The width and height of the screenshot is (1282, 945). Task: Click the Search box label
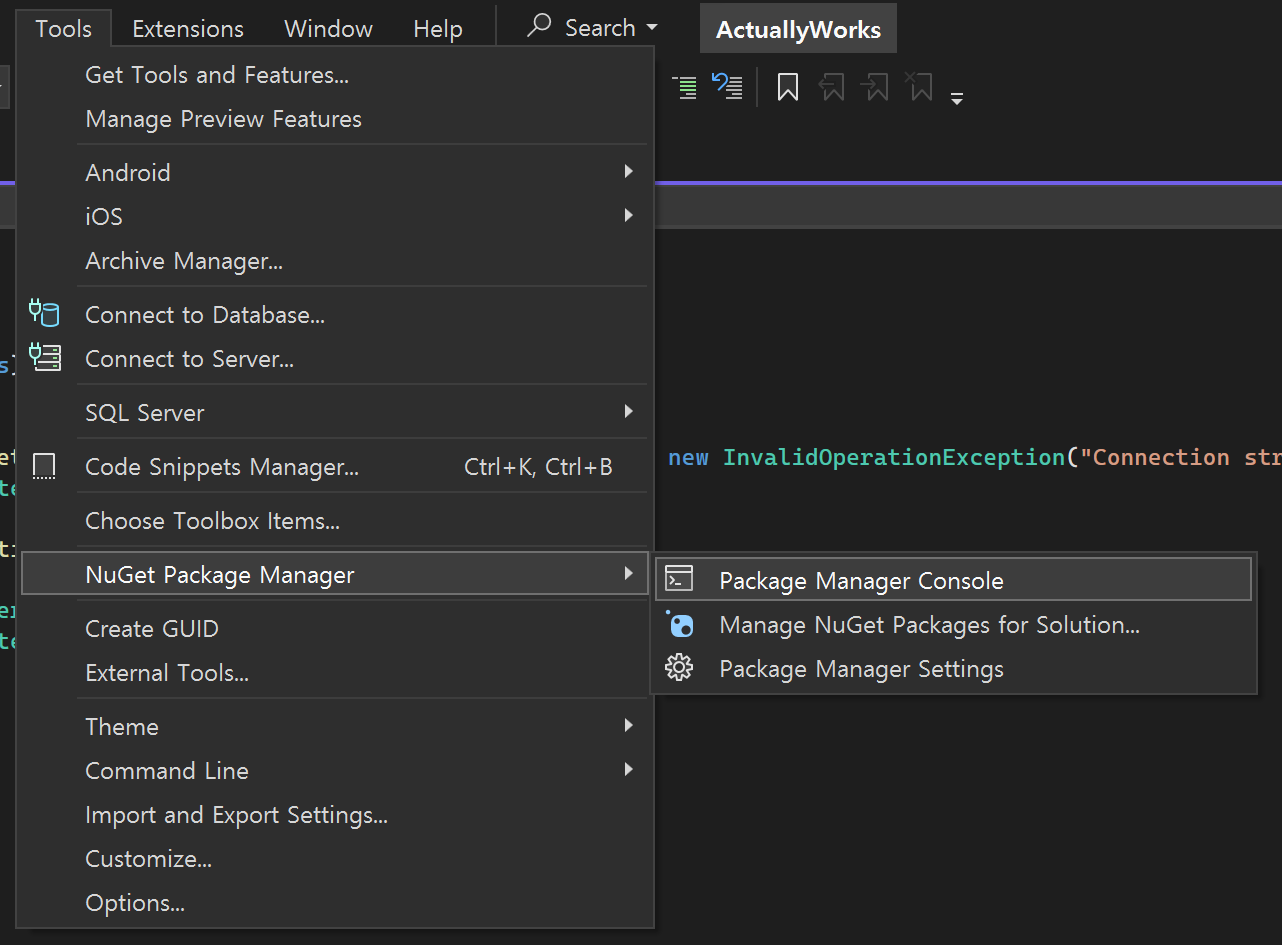click(599, 28)
